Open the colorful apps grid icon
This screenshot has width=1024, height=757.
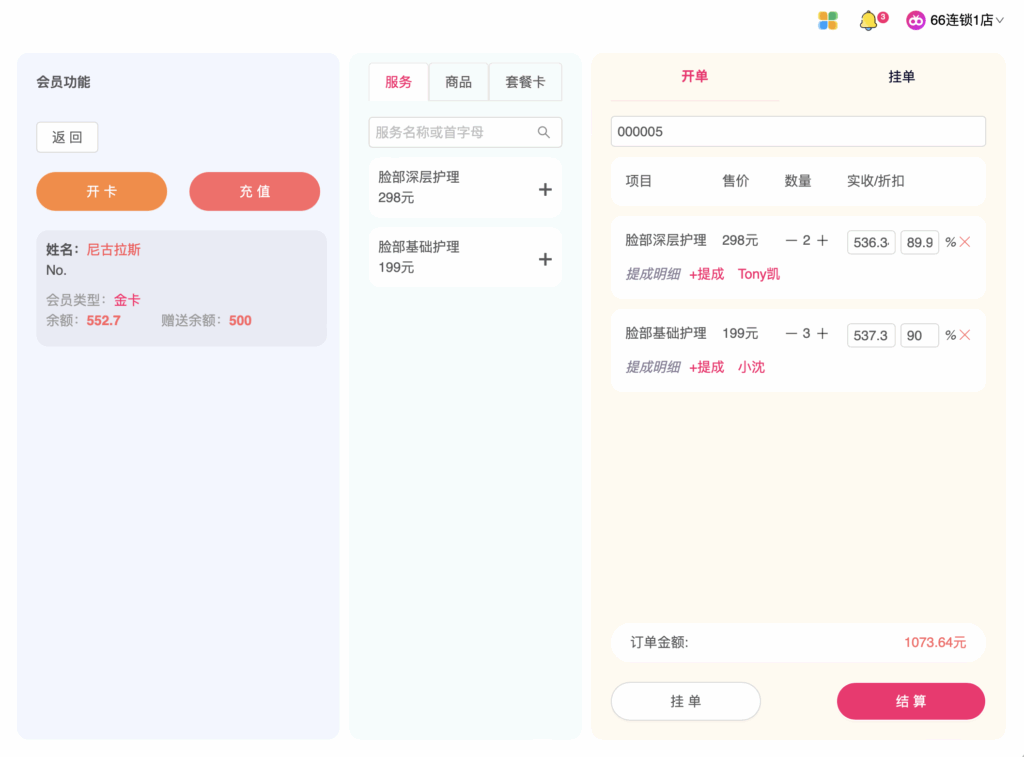pyautogui.click(x=827, y=21)
